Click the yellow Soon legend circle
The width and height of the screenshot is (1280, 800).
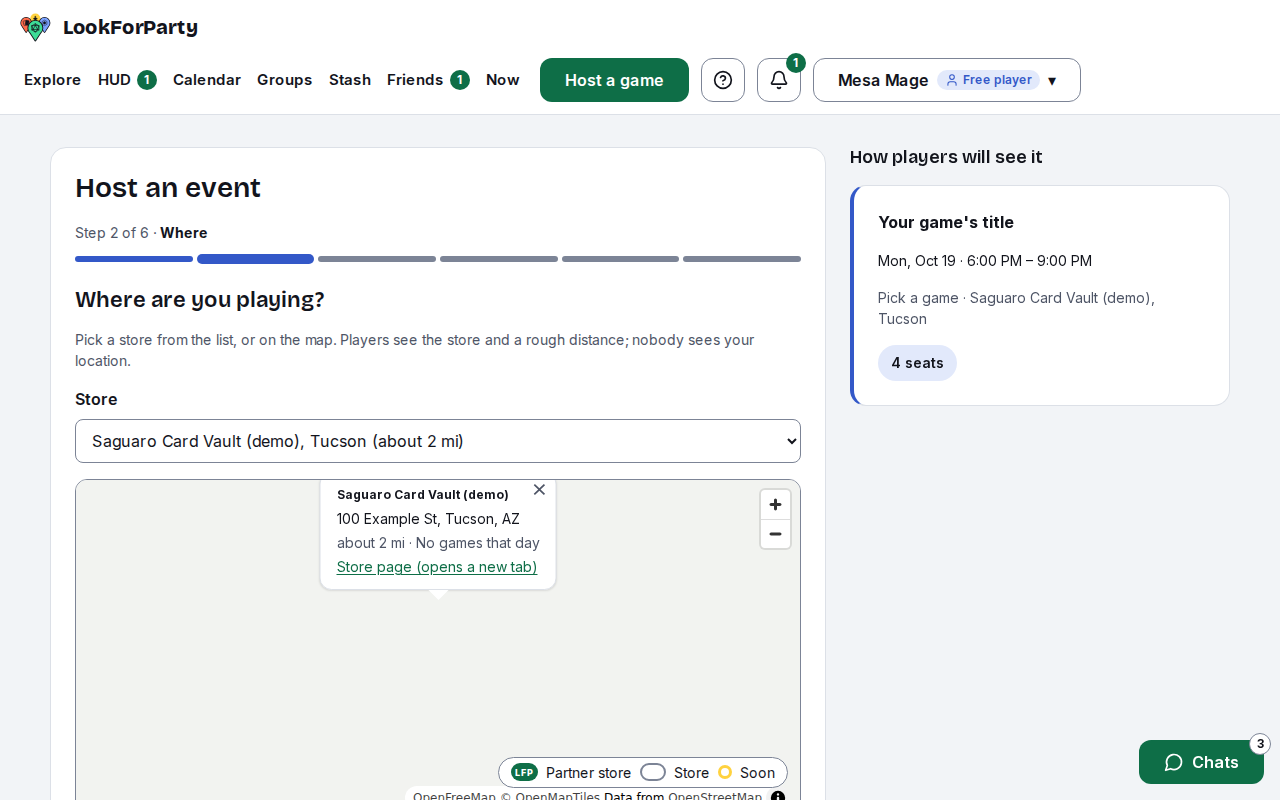click(x=725, y=772)
